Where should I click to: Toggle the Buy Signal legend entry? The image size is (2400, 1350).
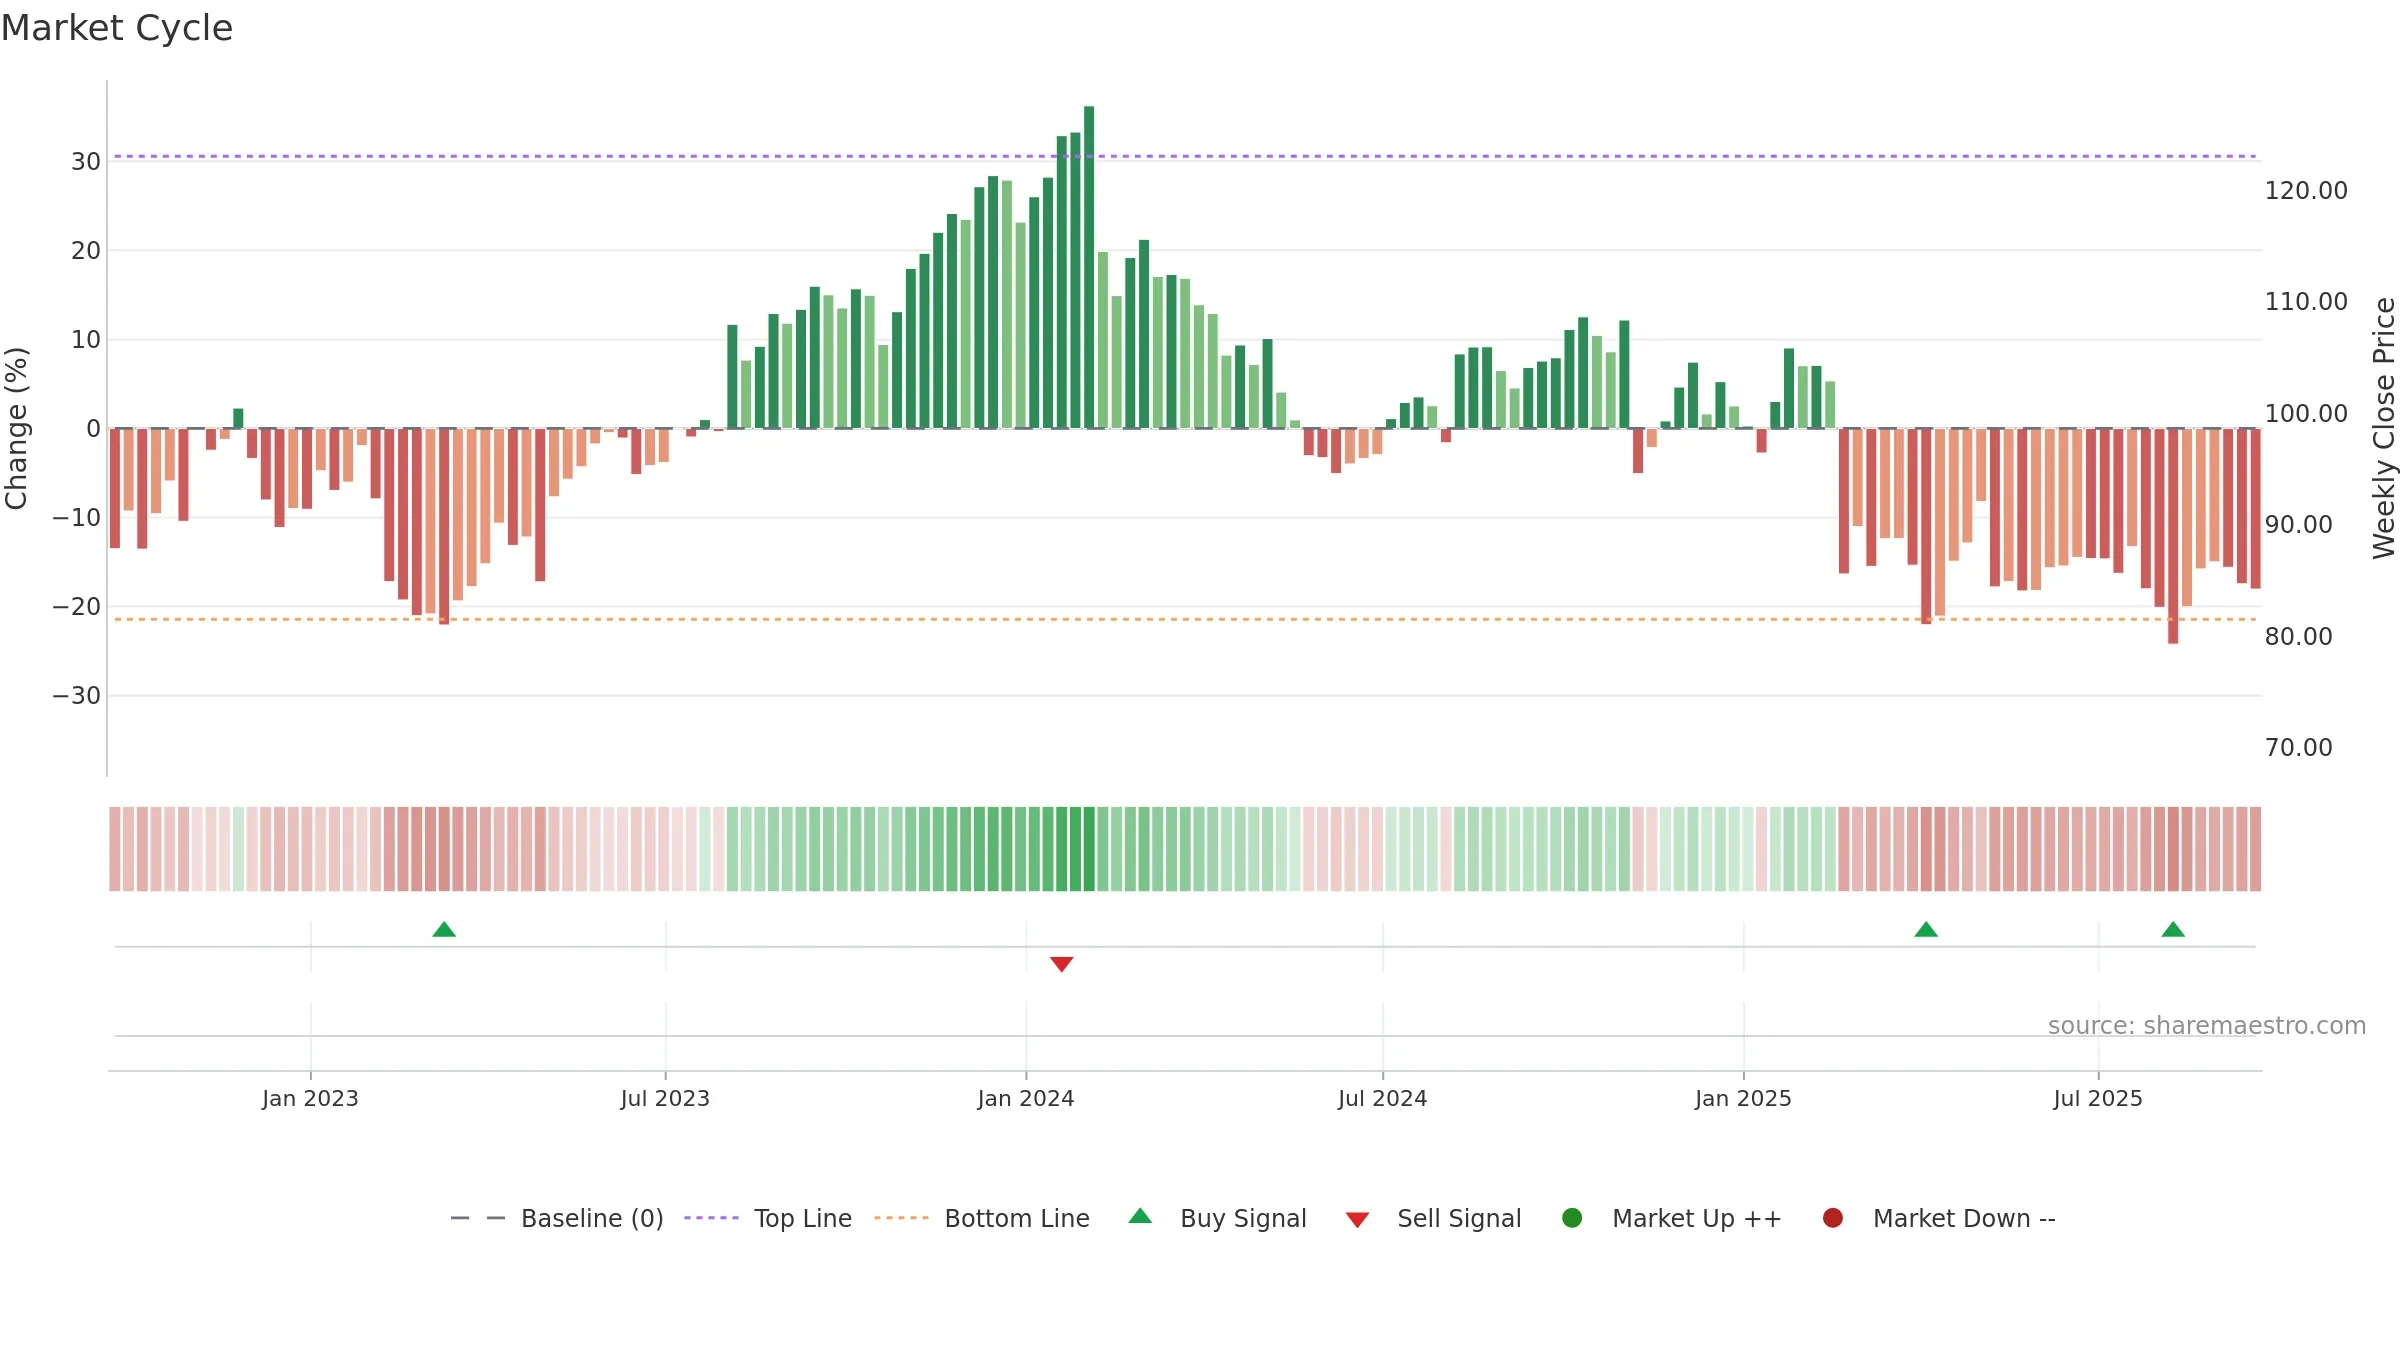[x=1217, y=1218]
